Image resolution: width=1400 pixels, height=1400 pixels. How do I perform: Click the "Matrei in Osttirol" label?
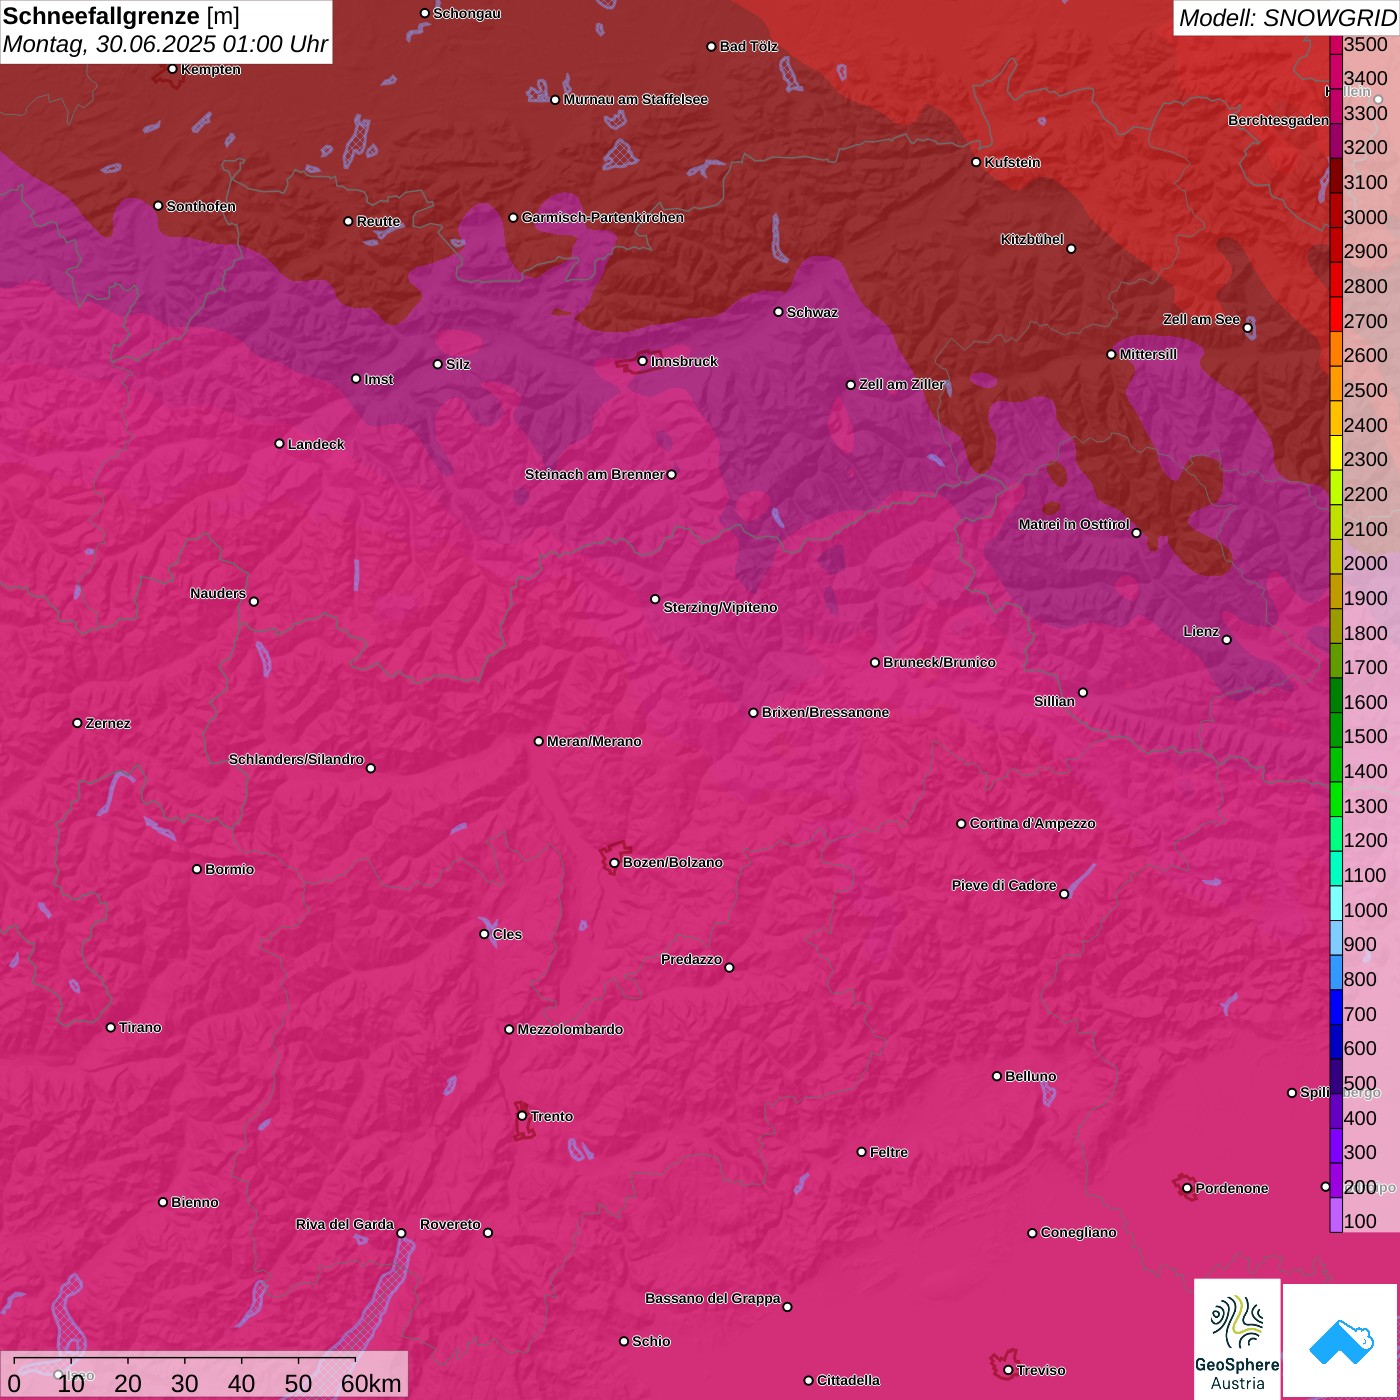click(x=1074, y=524)
